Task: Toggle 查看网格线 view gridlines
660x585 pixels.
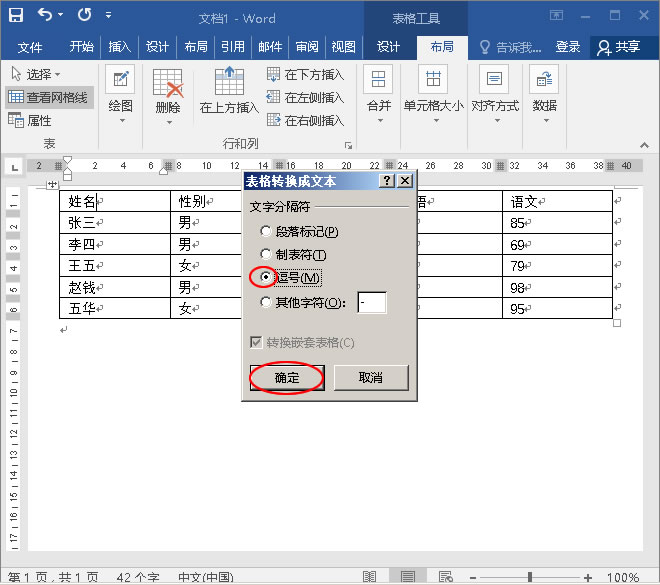Action: pos(49,97)
